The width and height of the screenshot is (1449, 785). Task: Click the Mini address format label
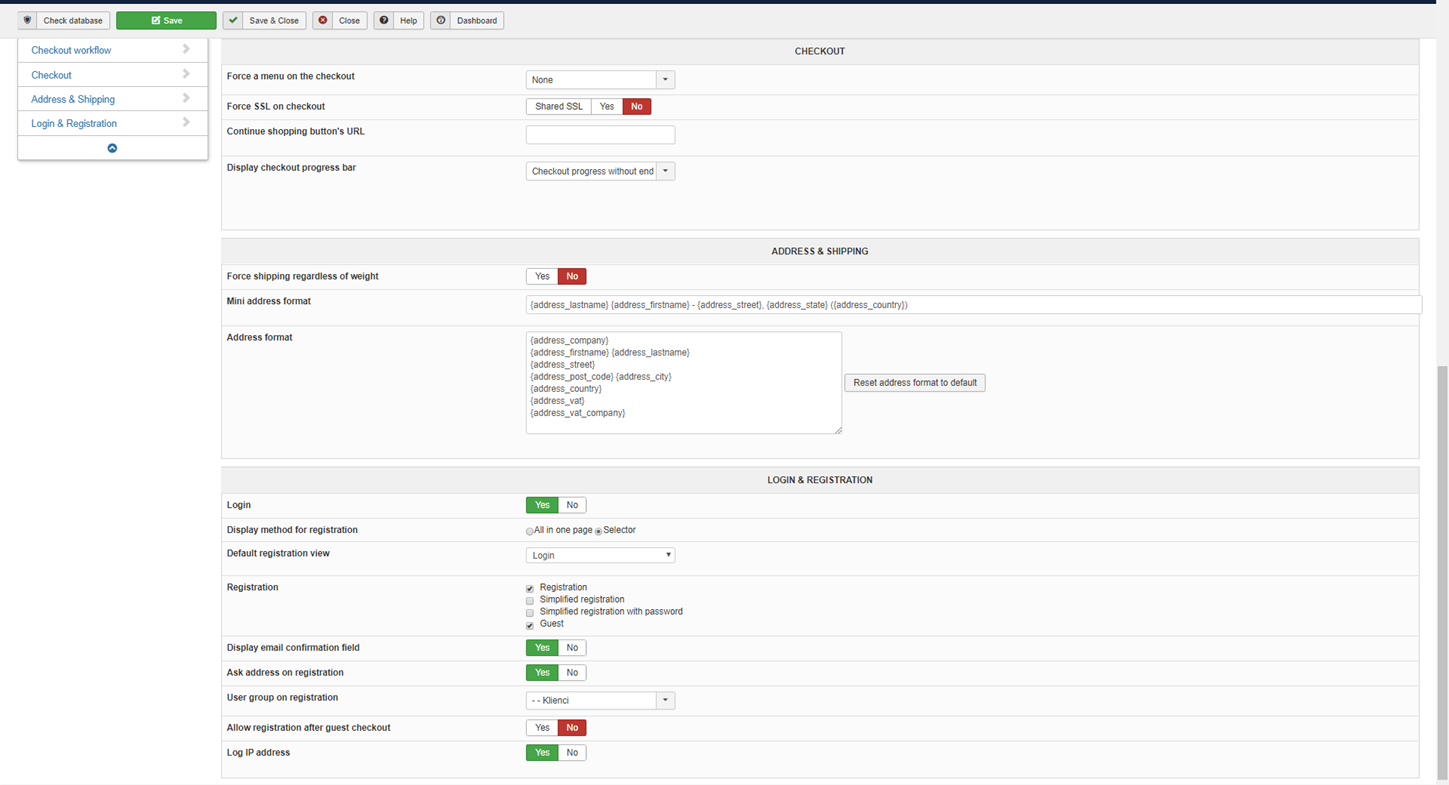tap(269, 301)
